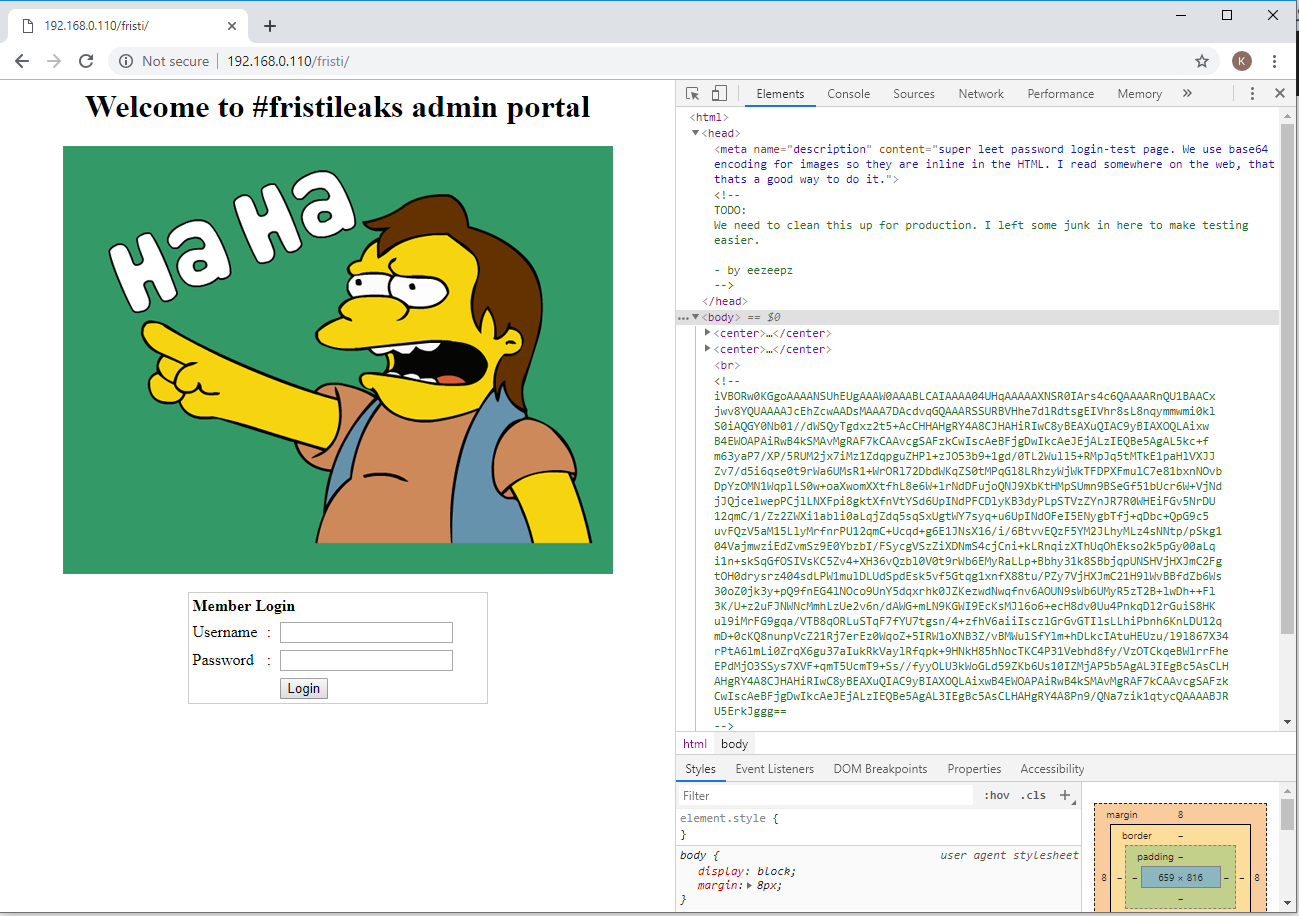Open the Accessibility pane tab

click(1052, 769)
